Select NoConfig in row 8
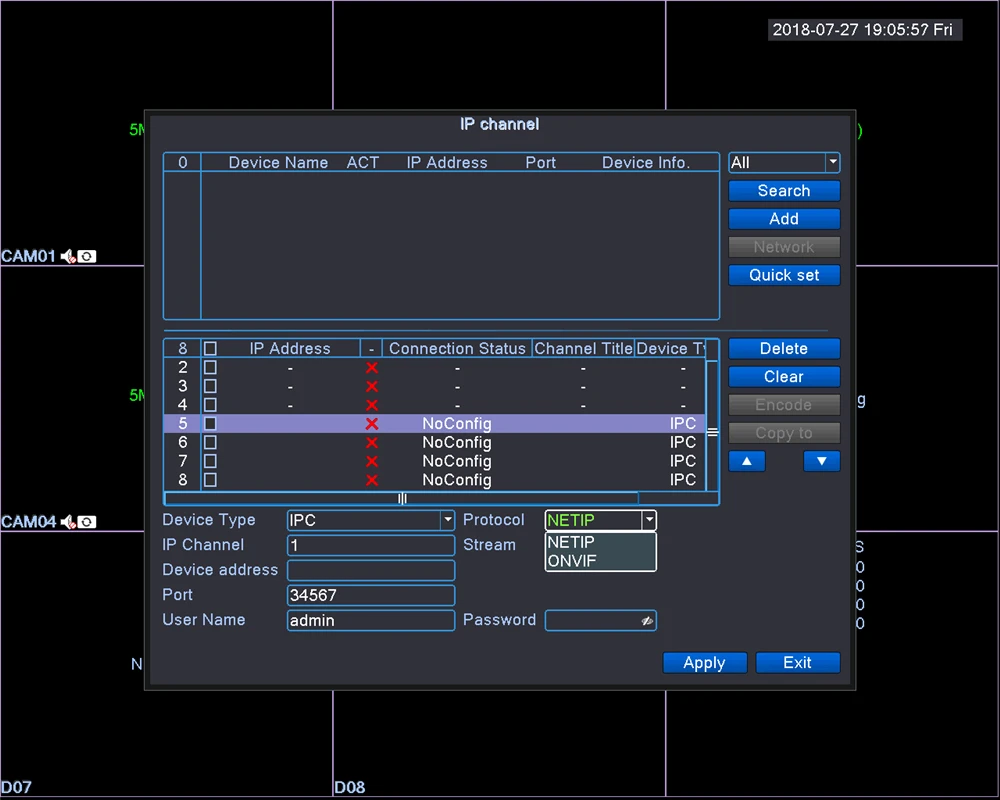Viewport: 1000px width, 800px height. point(457,480)
